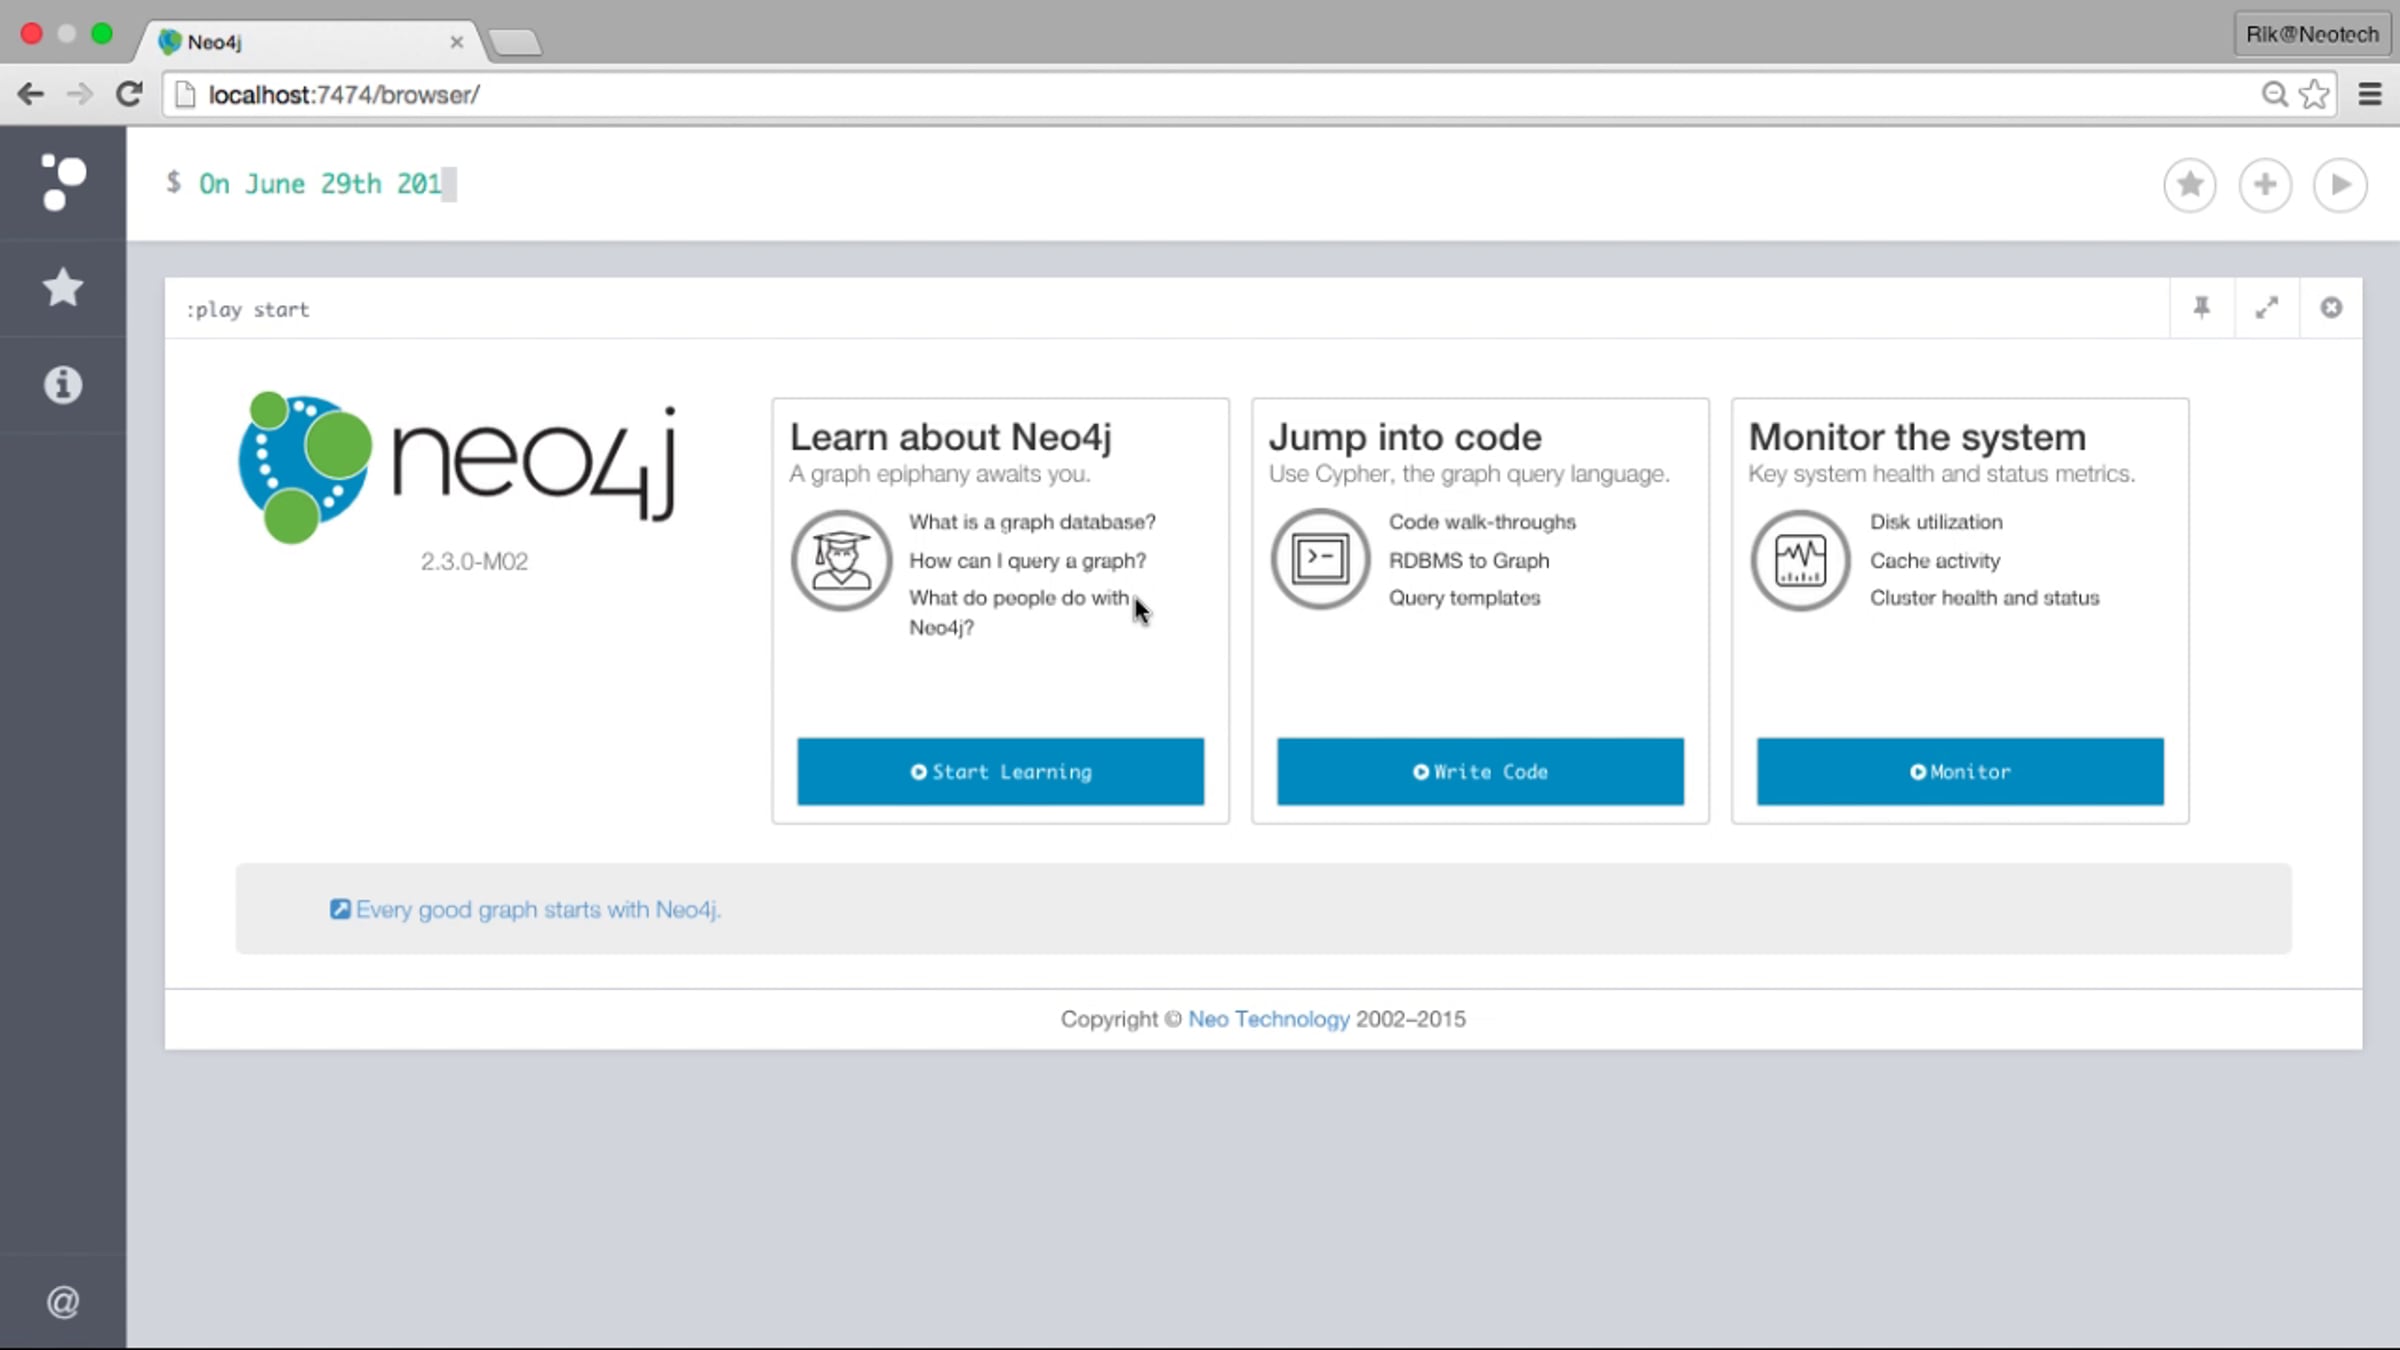Save query with editor star button

point(2189,185)
